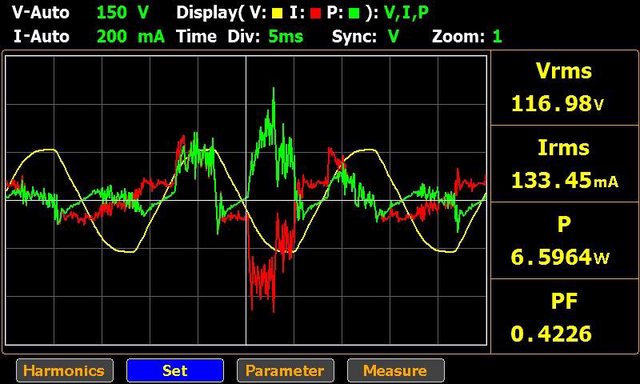This screenshot has height=384, width=640.
Task: Open the Parameter button
Action: pyautogui.click(x=285, y=371)
